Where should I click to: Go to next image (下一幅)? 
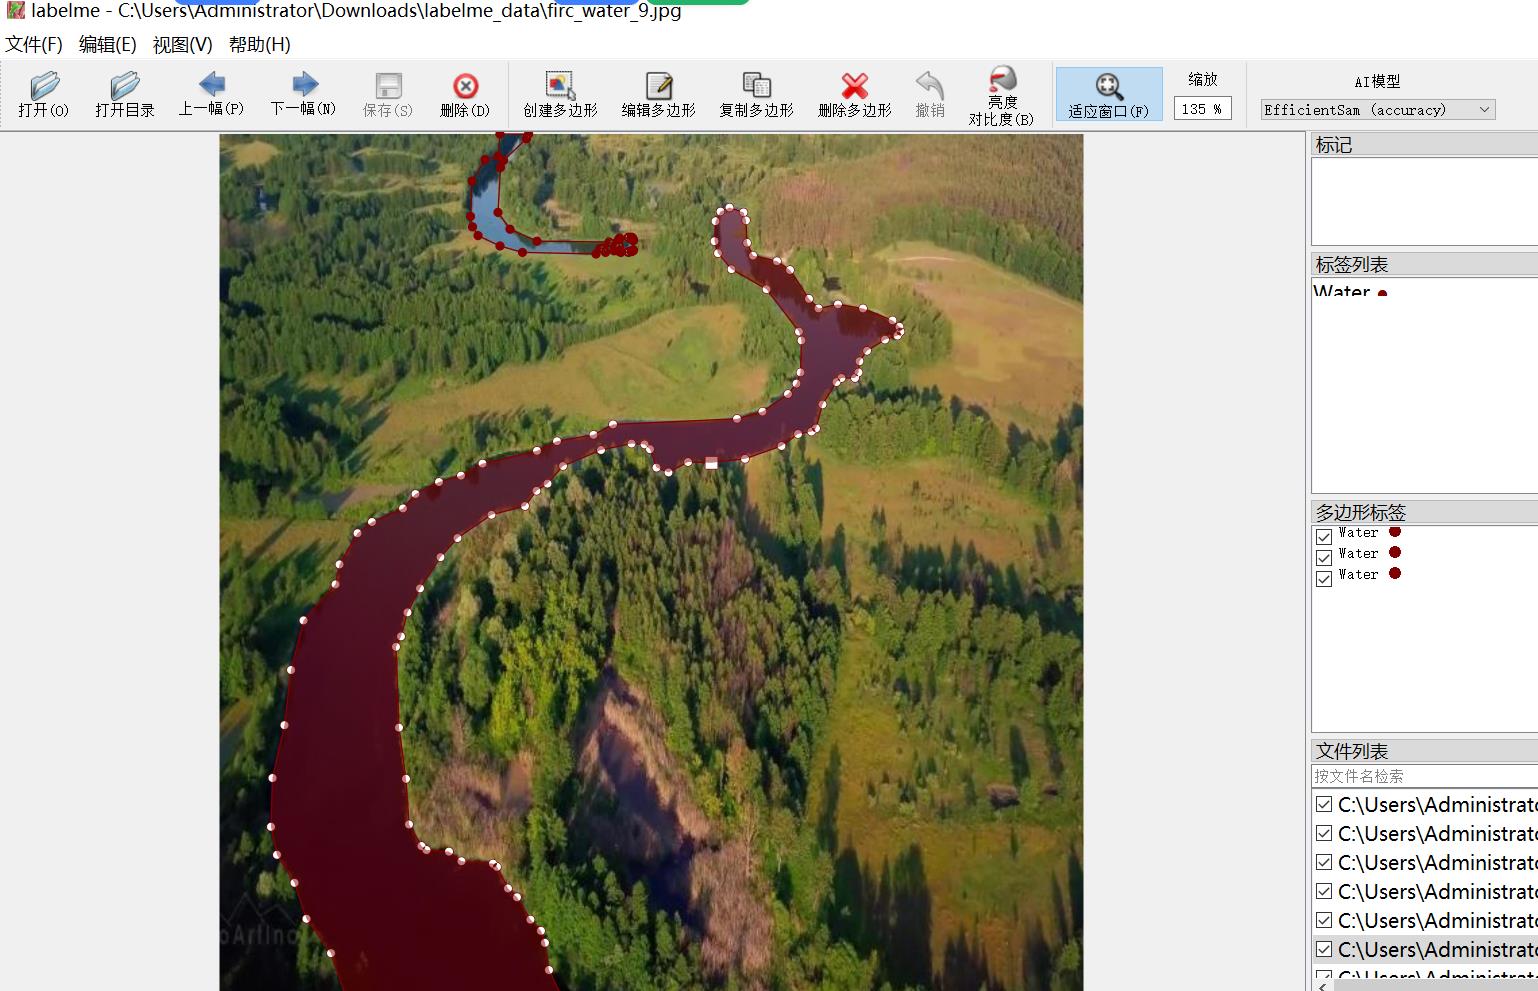(x=303, y=94)
